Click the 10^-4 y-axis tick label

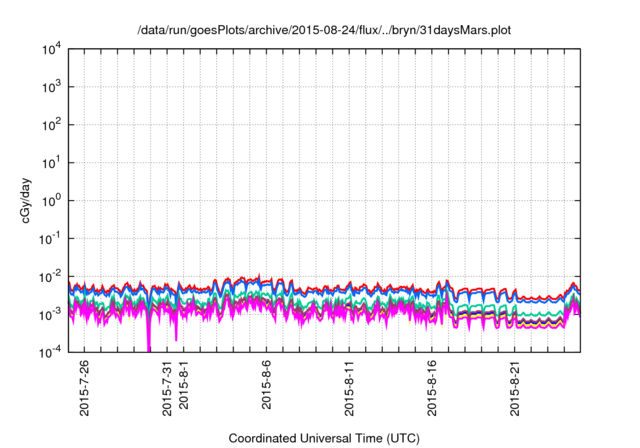pyautogui.click(x=50, y=353)
